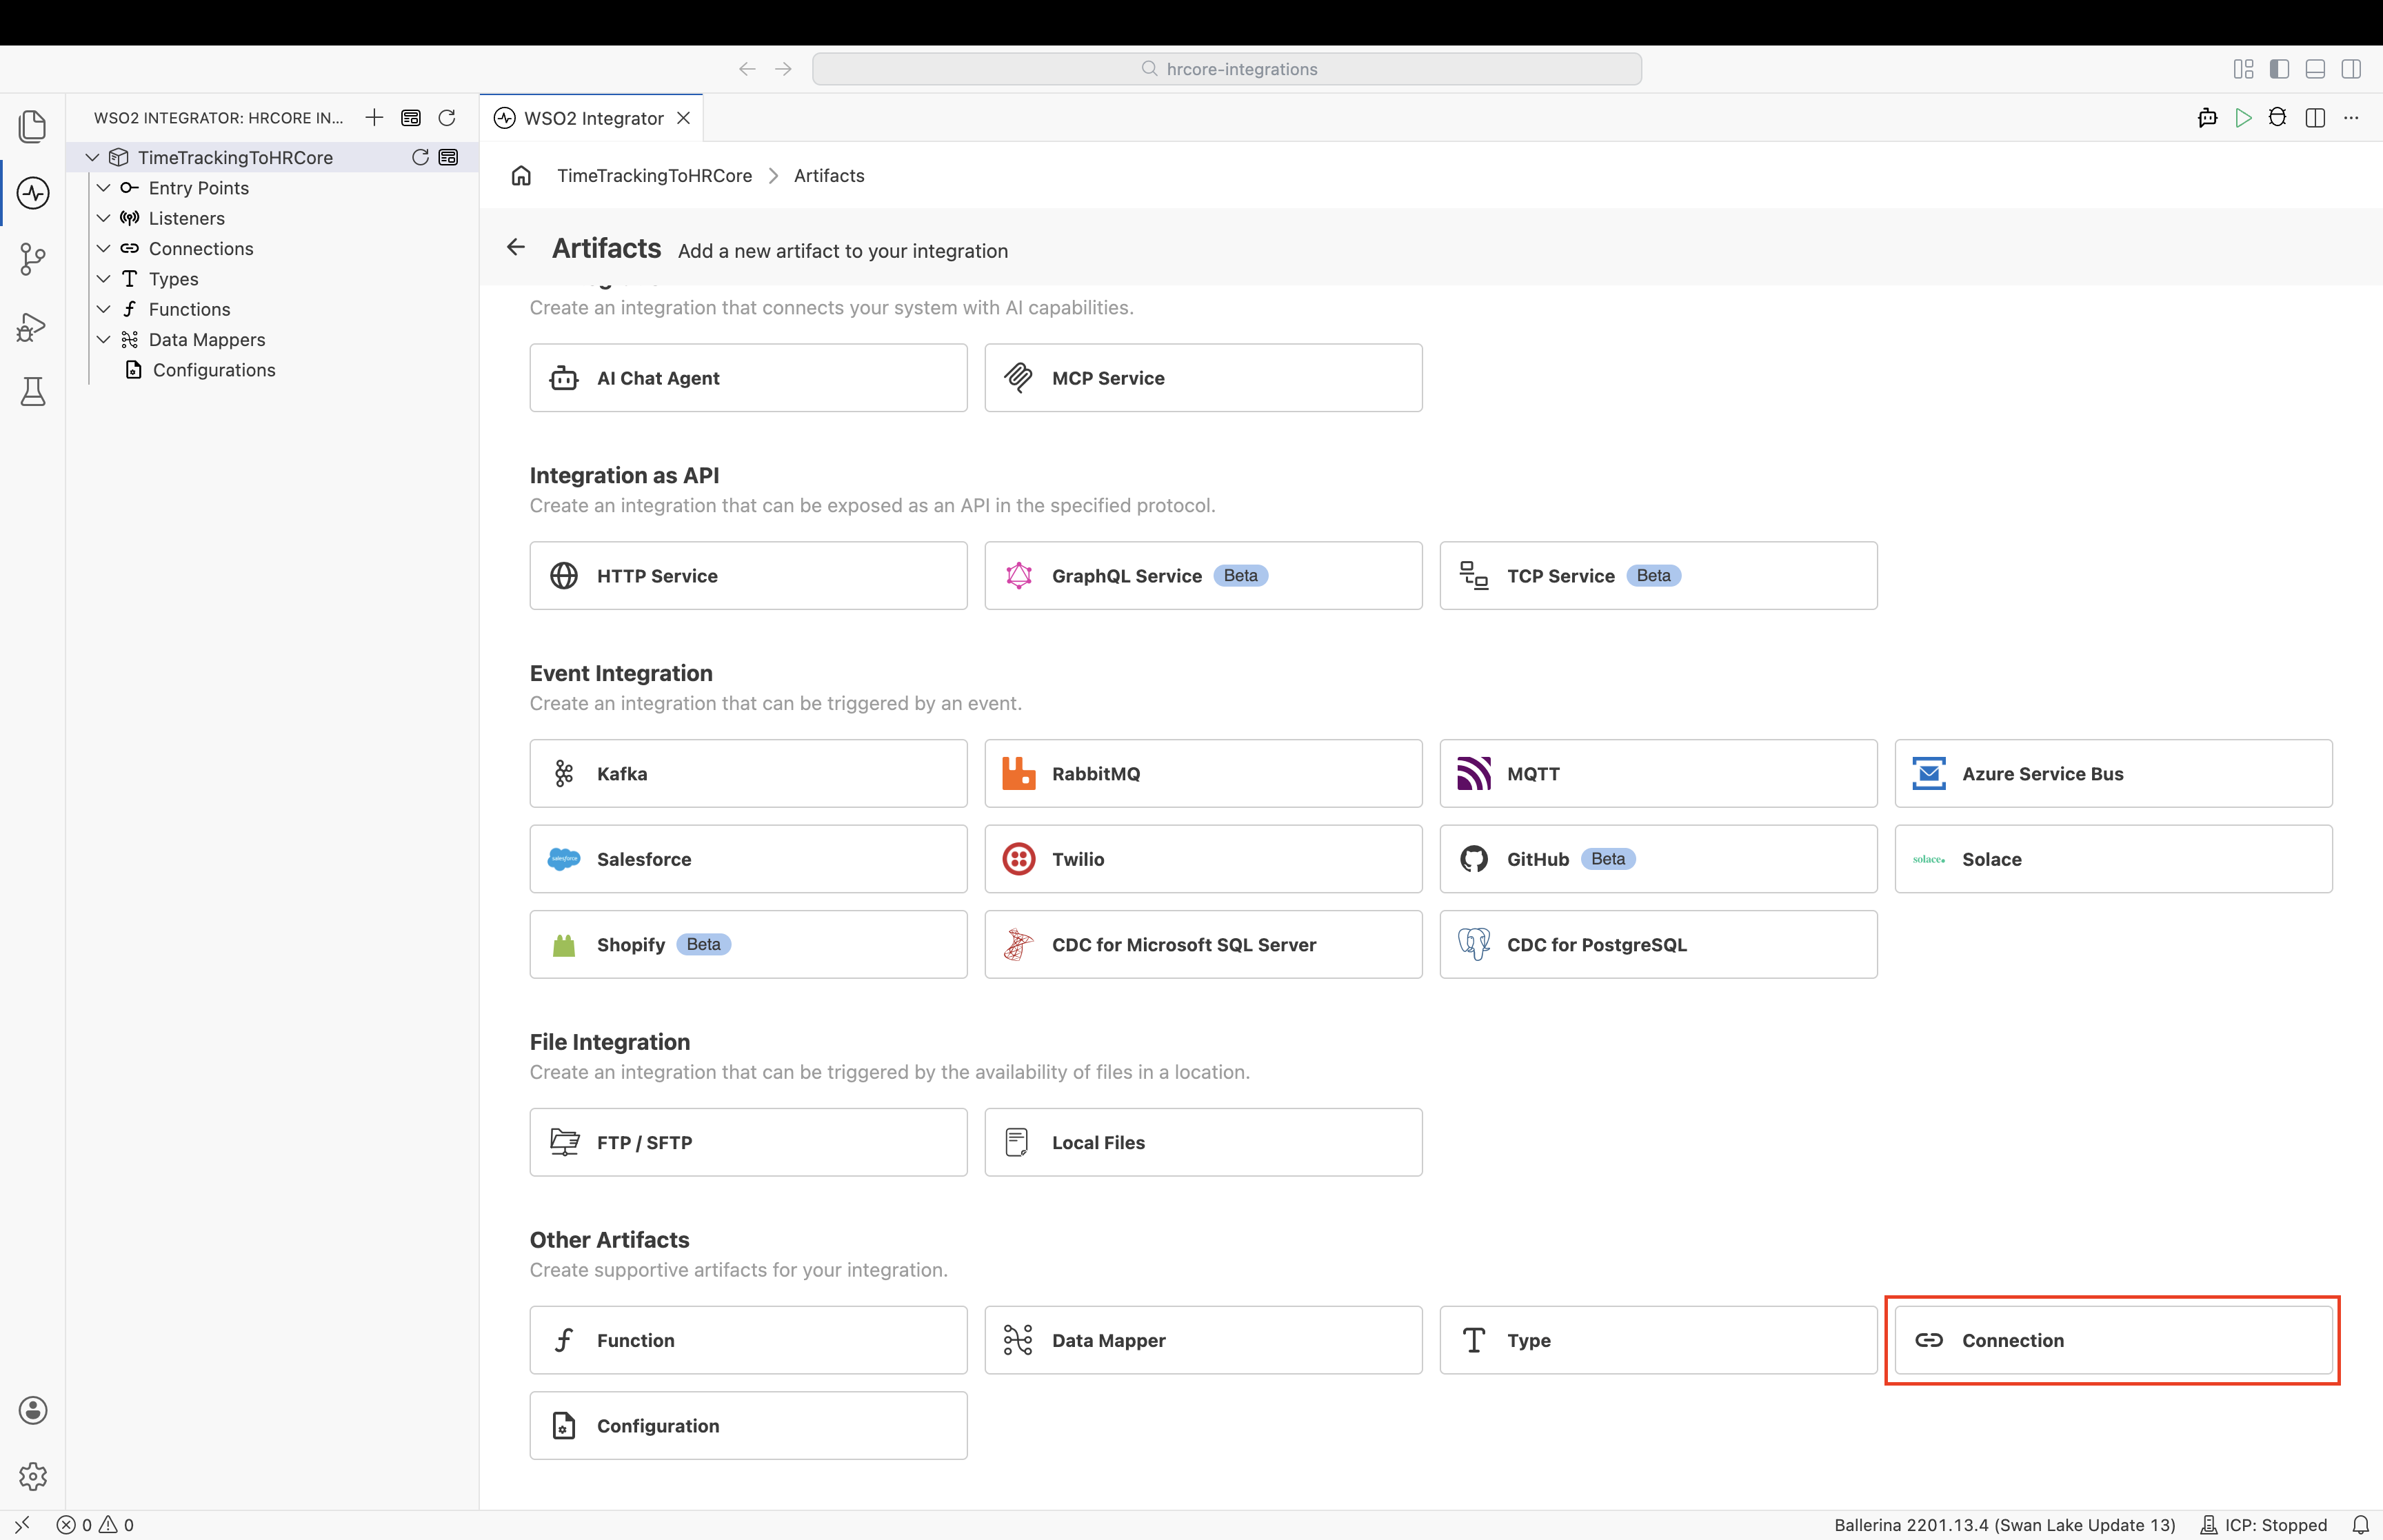Expand Types tree node
Viewport: 2383px width, 1540px height.
(103, 279)
